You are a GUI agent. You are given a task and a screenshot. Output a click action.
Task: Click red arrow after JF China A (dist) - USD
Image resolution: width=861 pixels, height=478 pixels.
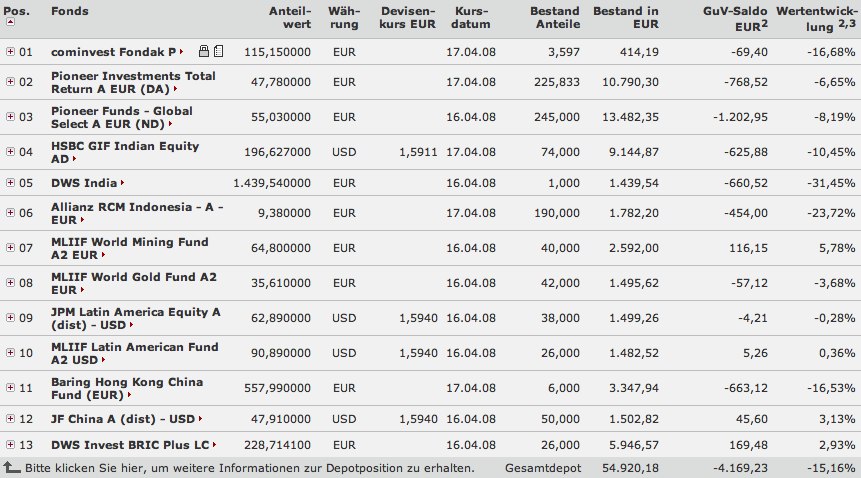point(199,419)
